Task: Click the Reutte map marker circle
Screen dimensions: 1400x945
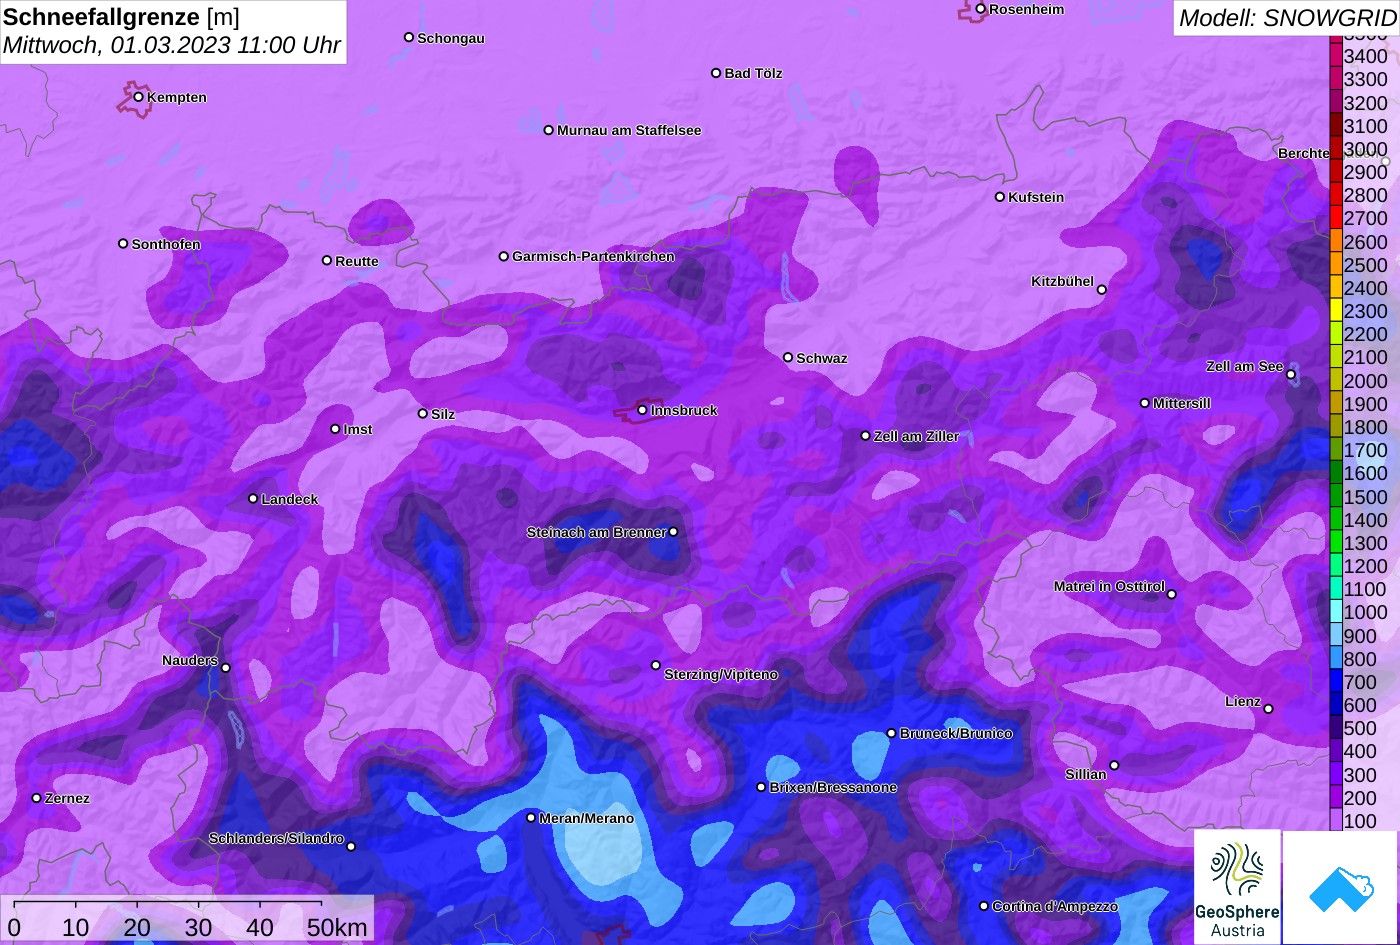Action: [x=327, y=261]
